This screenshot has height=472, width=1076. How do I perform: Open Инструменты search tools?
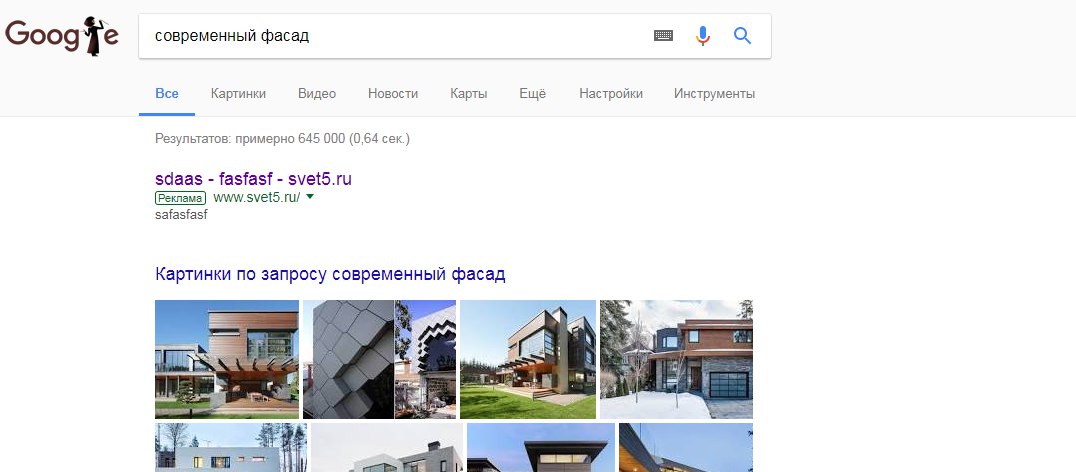click(714, 93)
